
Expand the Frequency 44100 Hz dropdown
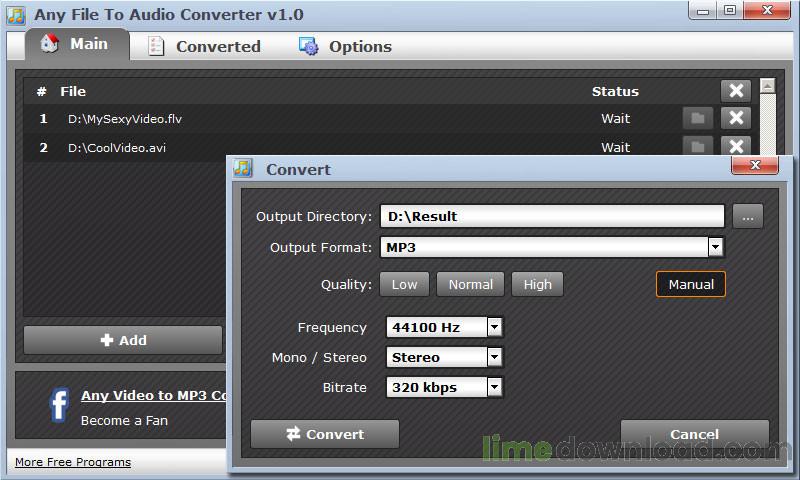494,327
